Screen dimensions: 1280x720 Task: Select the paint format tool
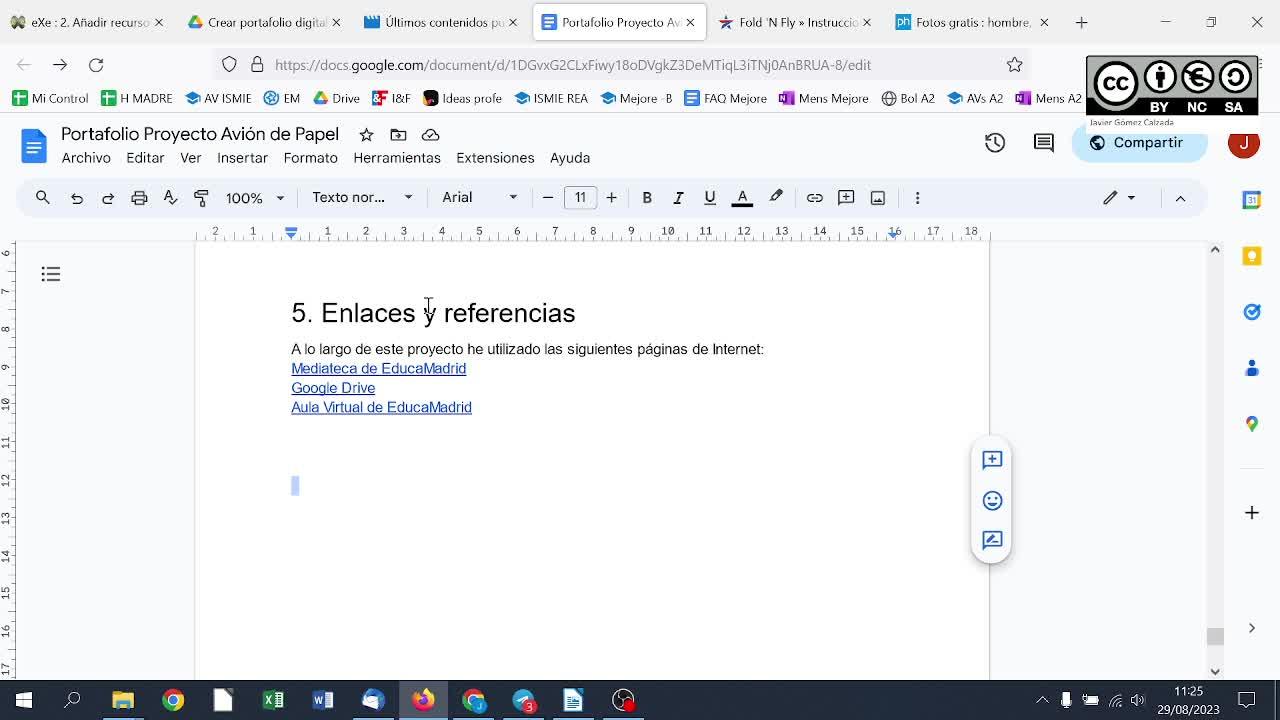tap(201, 198)
